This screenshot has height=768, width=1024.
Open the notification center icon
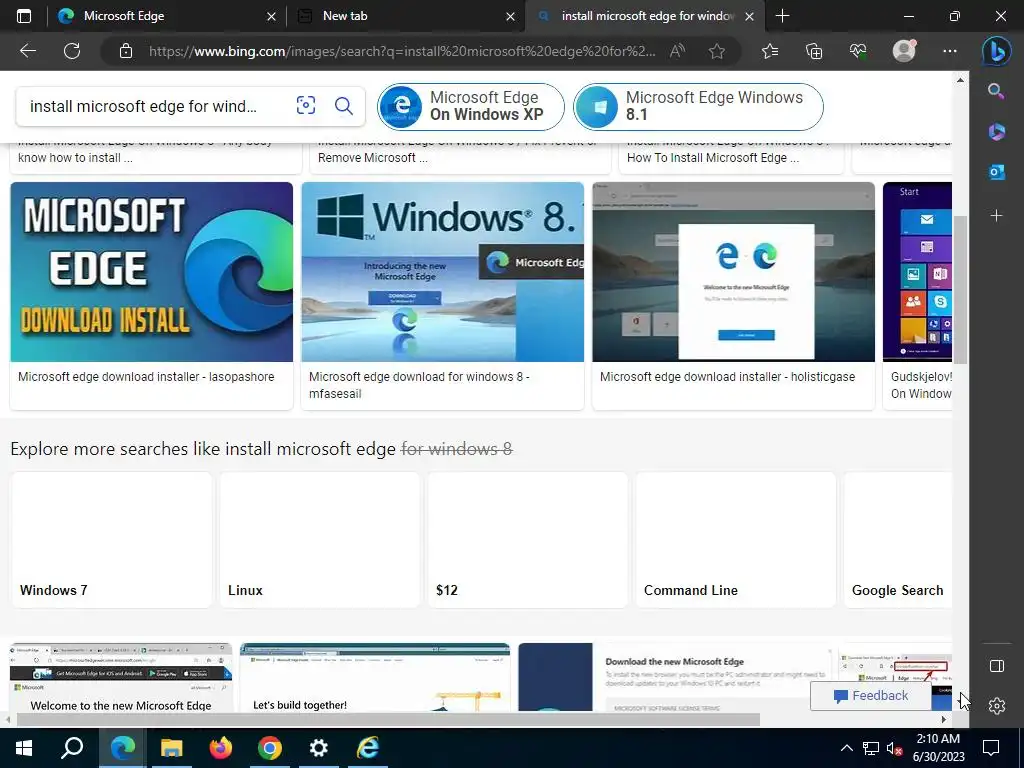click(991, 748)
